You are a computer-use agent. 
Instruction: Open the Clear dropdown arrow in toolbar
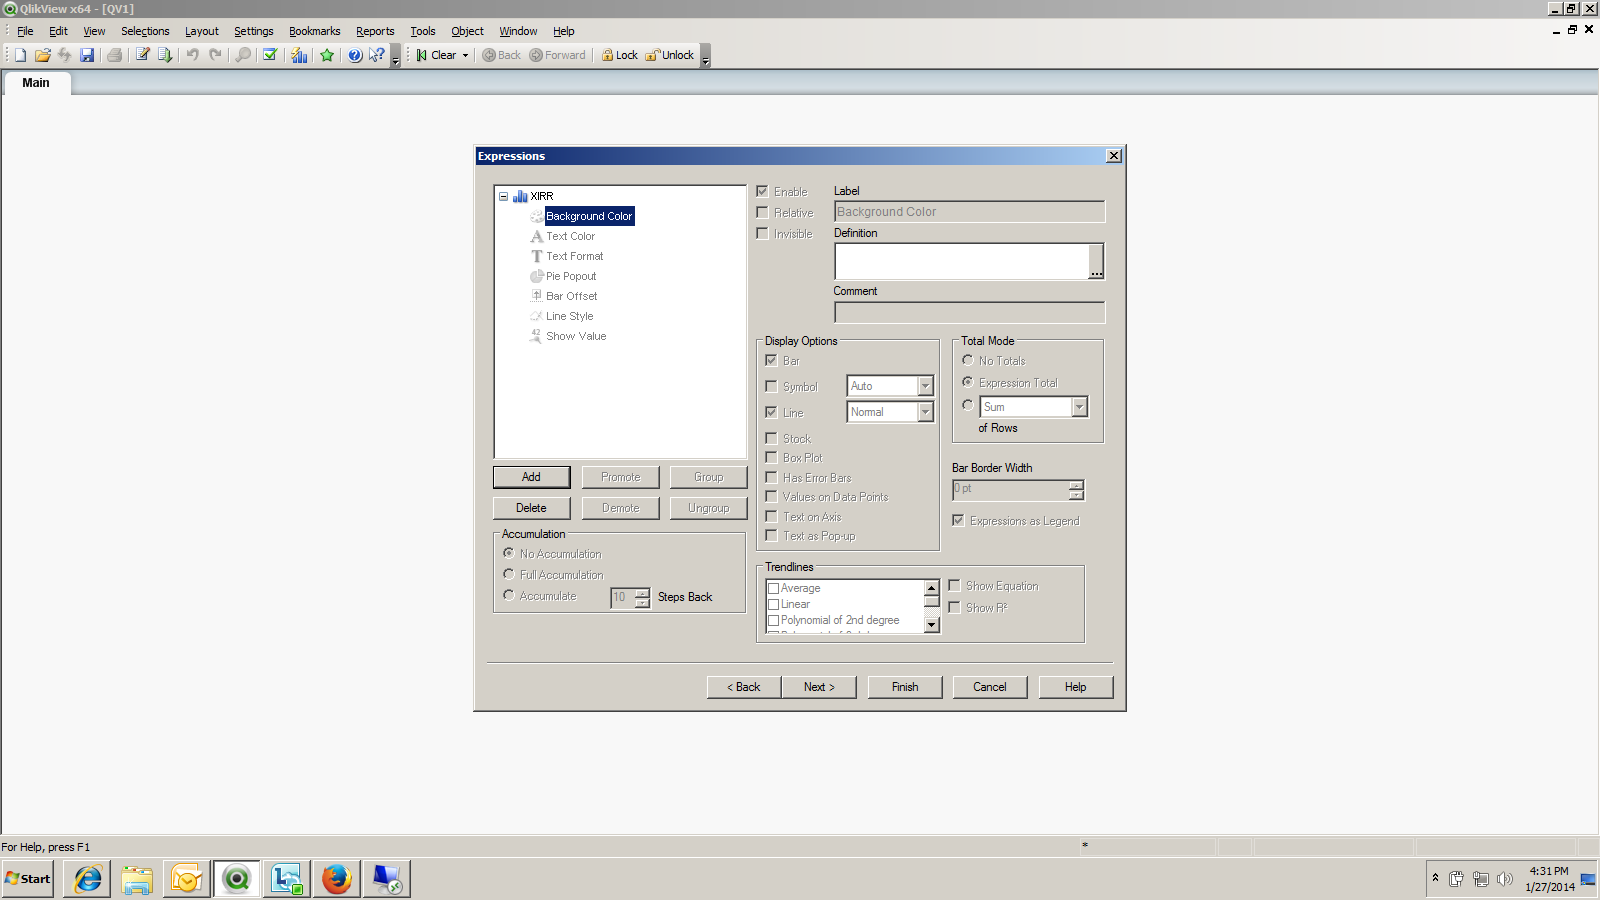465,56
